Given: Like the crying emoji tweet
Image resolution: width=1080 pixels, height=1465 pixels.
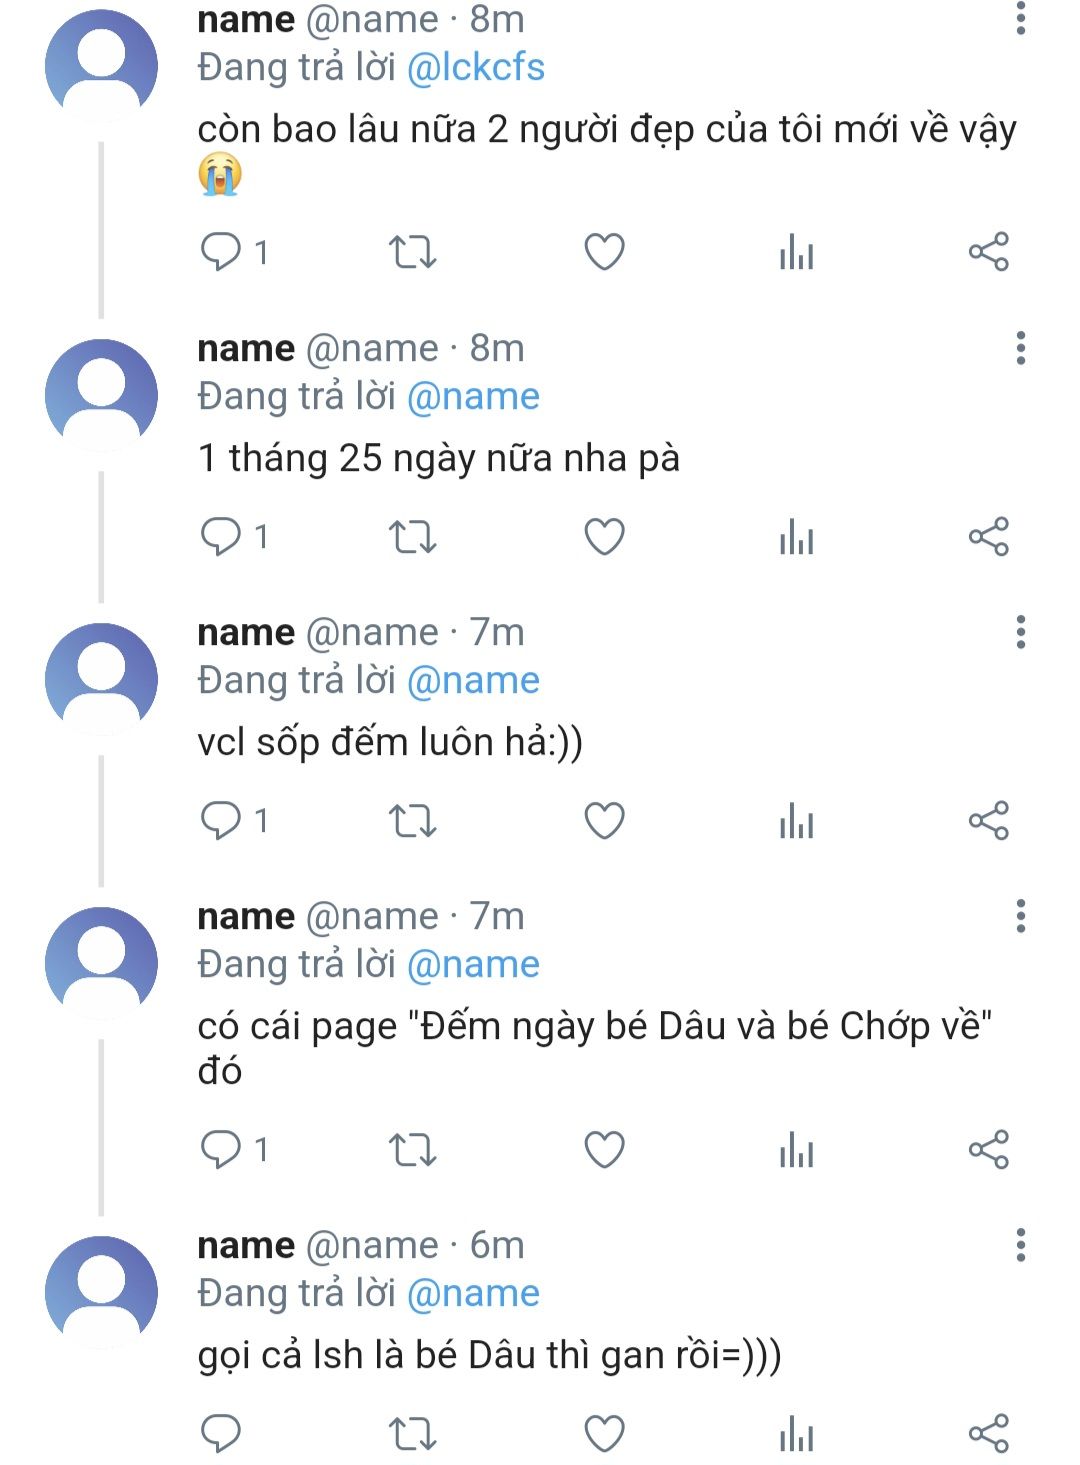Looking at the screenshot, I should pos(604,252).
